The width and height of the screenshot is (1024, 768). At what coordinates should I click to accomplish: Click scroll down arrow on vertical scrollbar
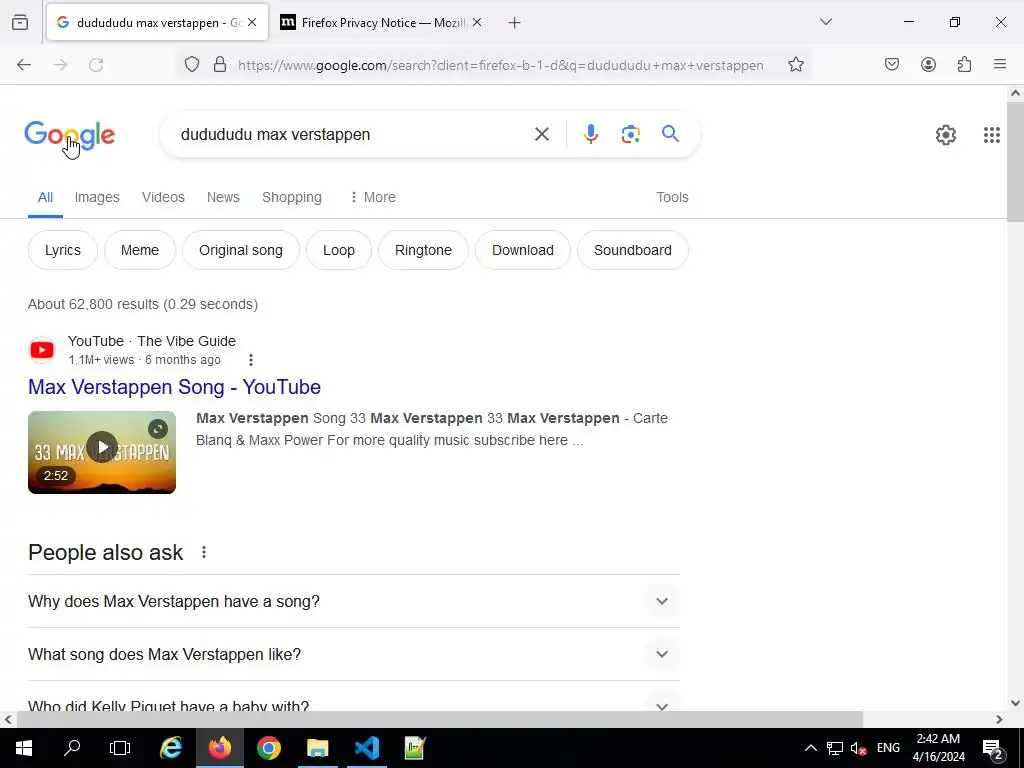(x=1015, y=703)
